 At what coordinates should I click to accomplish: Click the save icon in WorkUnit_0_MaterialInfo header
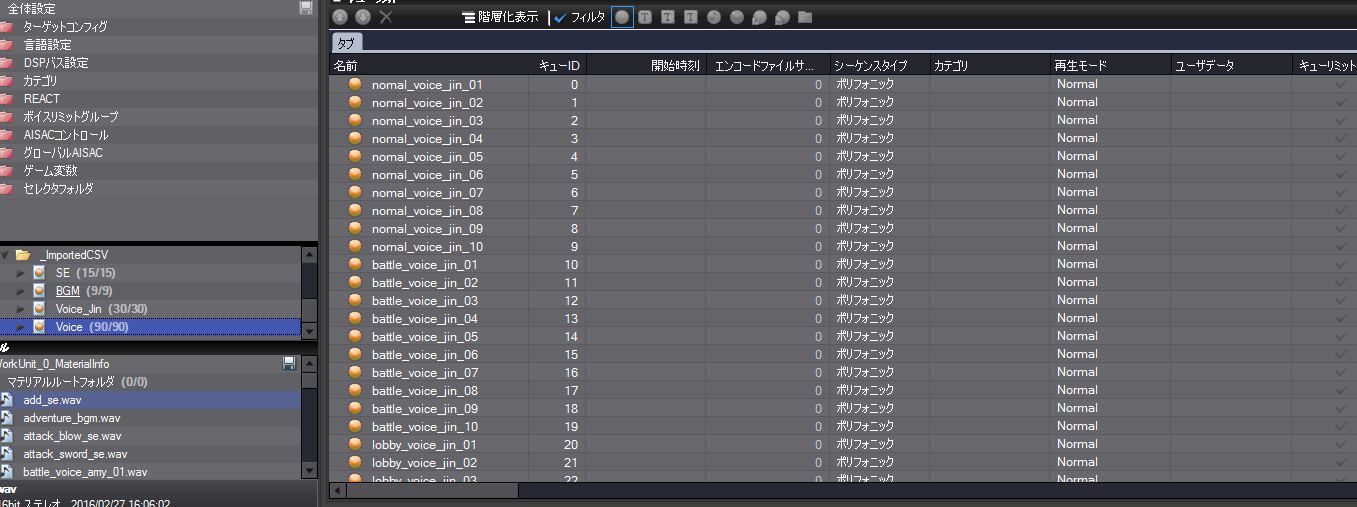[289, 363]
